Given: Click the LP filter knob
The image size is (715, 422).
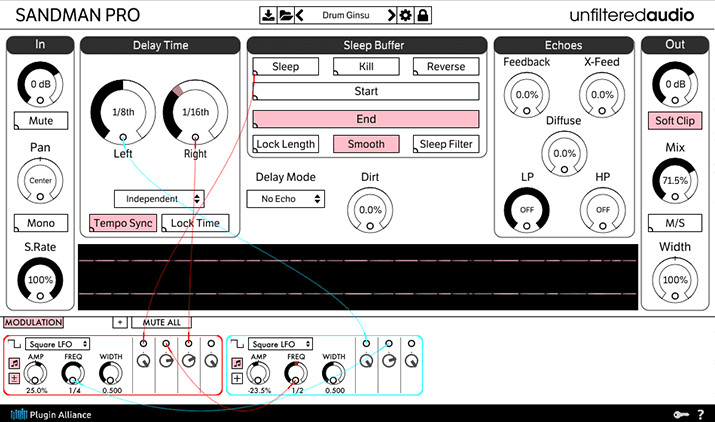Looking at the screenshot, I should pyautogui.click(x=527, y=210).
